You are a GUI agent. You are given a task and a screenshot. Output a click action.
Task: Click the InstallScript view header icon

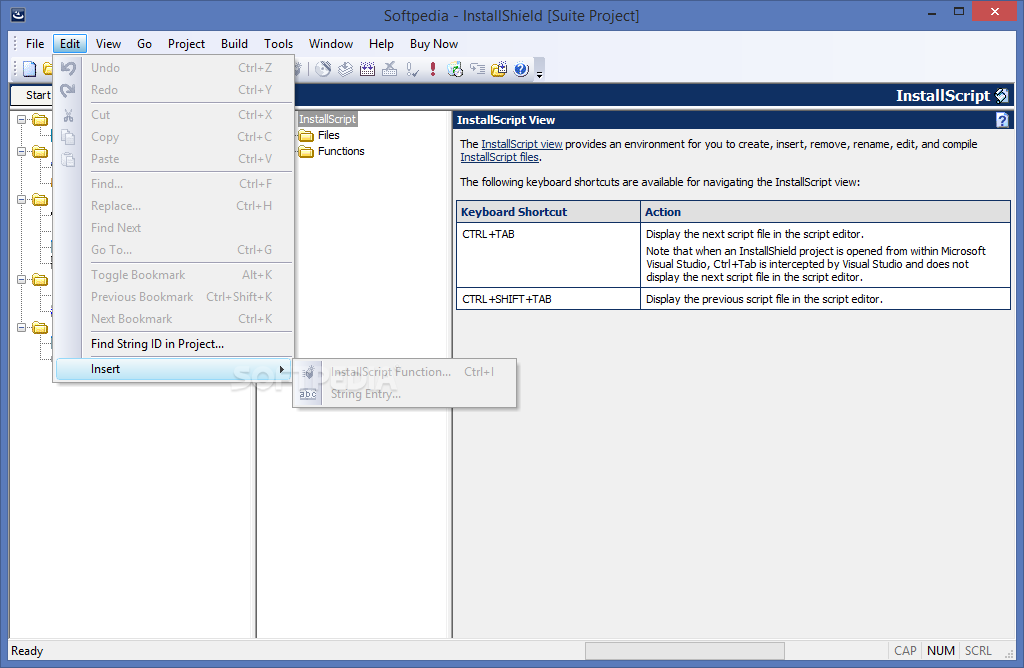click(x=1002, y=95)
